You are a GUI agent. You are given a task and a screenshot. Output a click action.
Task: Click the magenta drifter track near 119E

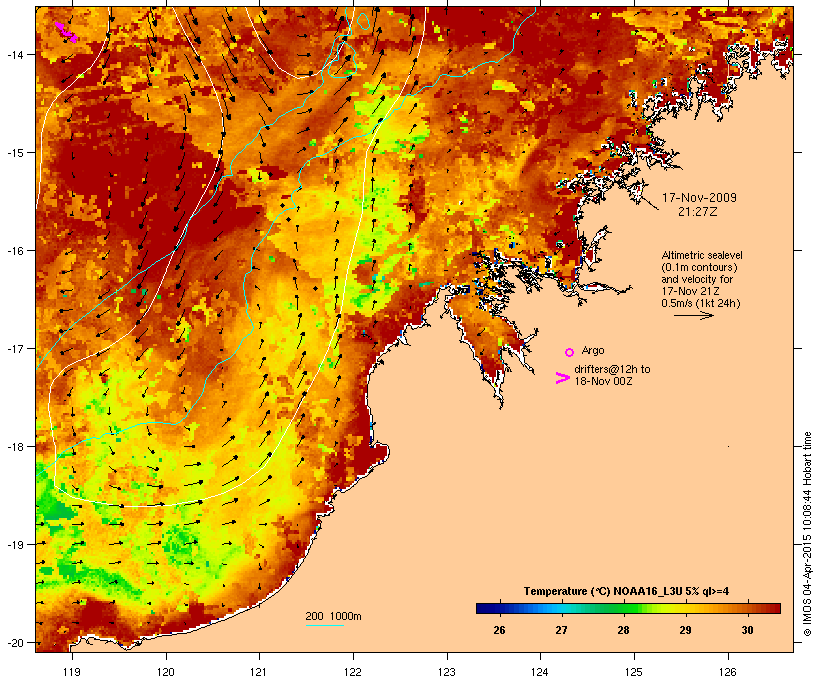[x=66, y=32]
